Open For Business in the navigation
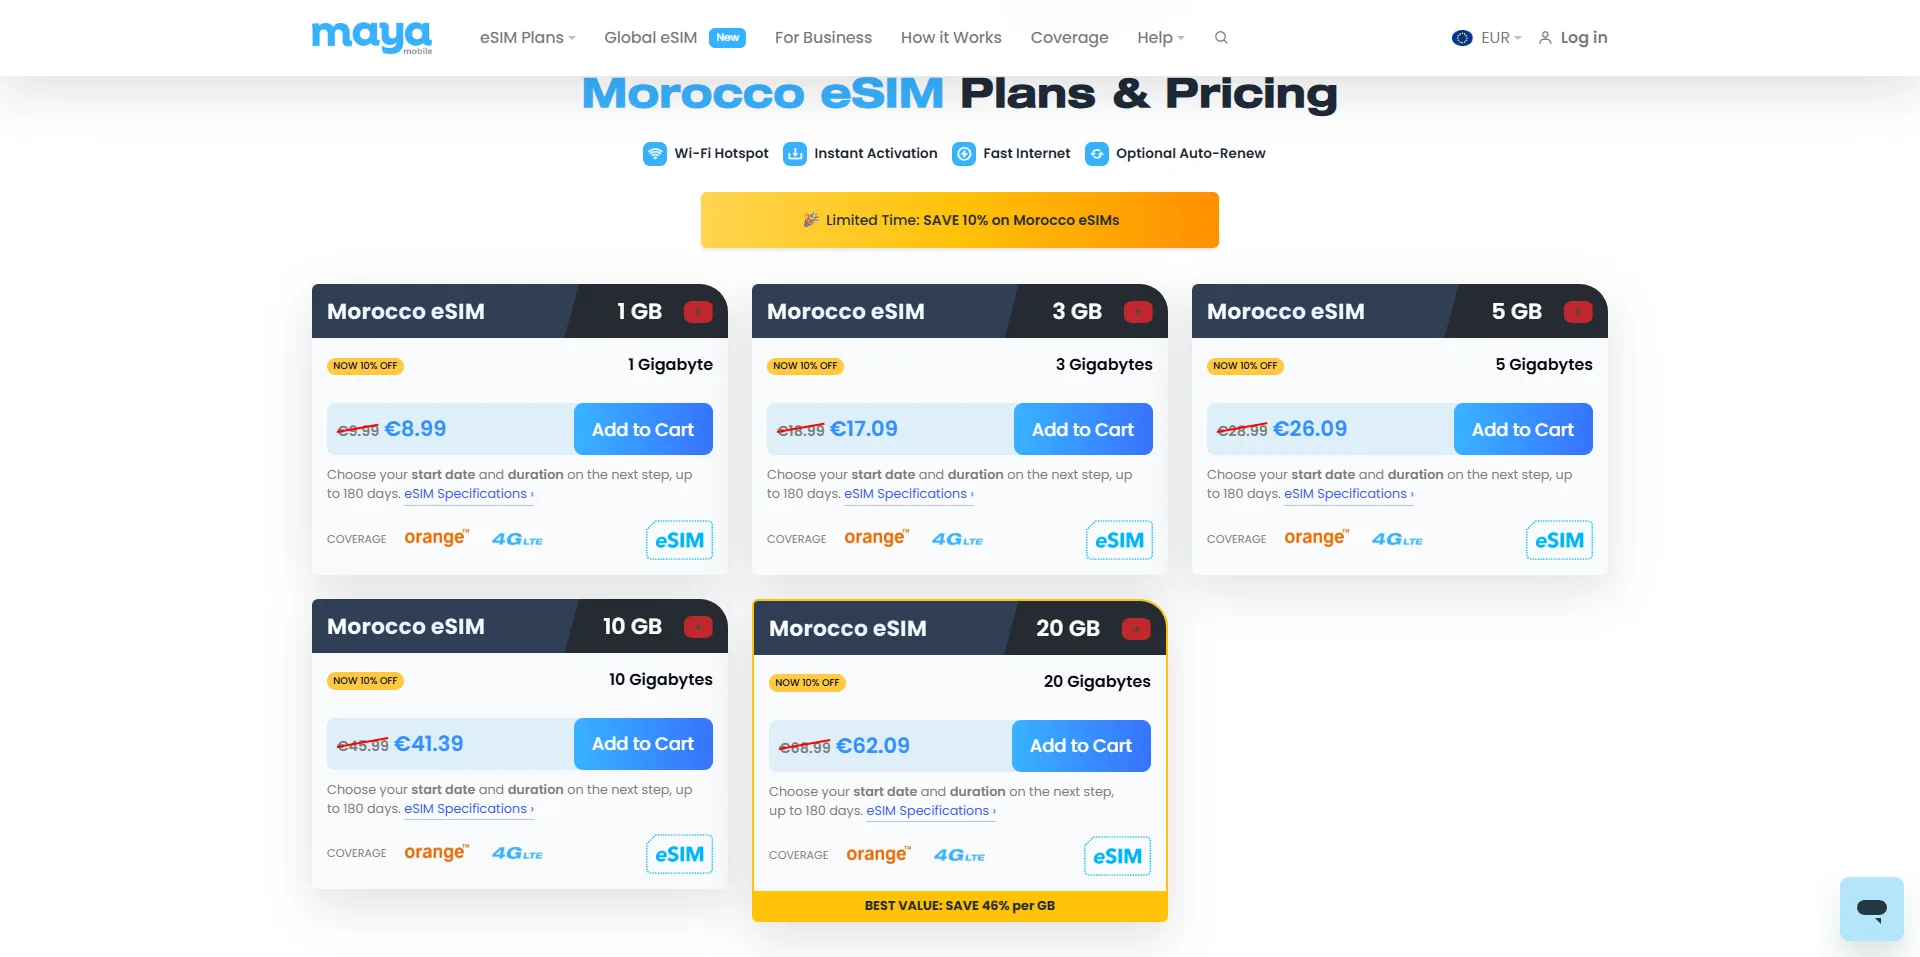This screenshot has width=1920, height=957. pyautogui.click(x=823, y=37)
